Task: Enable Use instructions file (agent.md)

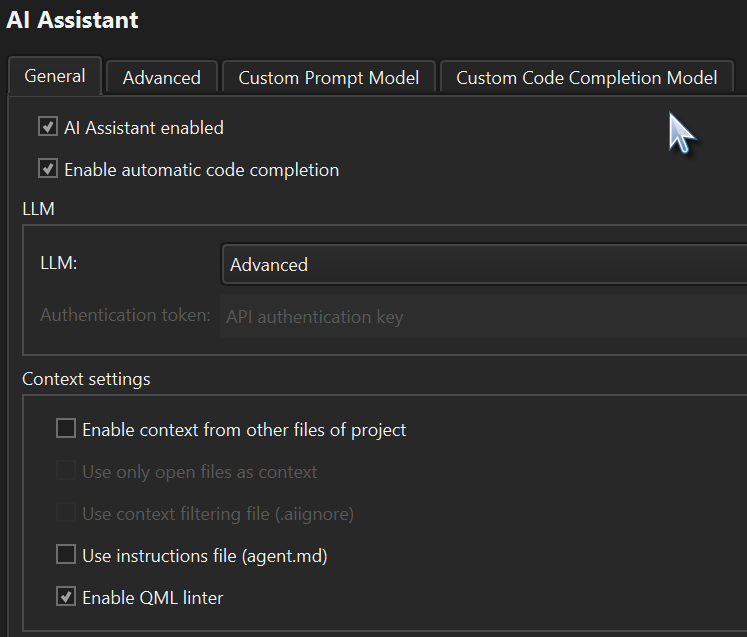Action: pyautogui.click(x=66, y=554)
